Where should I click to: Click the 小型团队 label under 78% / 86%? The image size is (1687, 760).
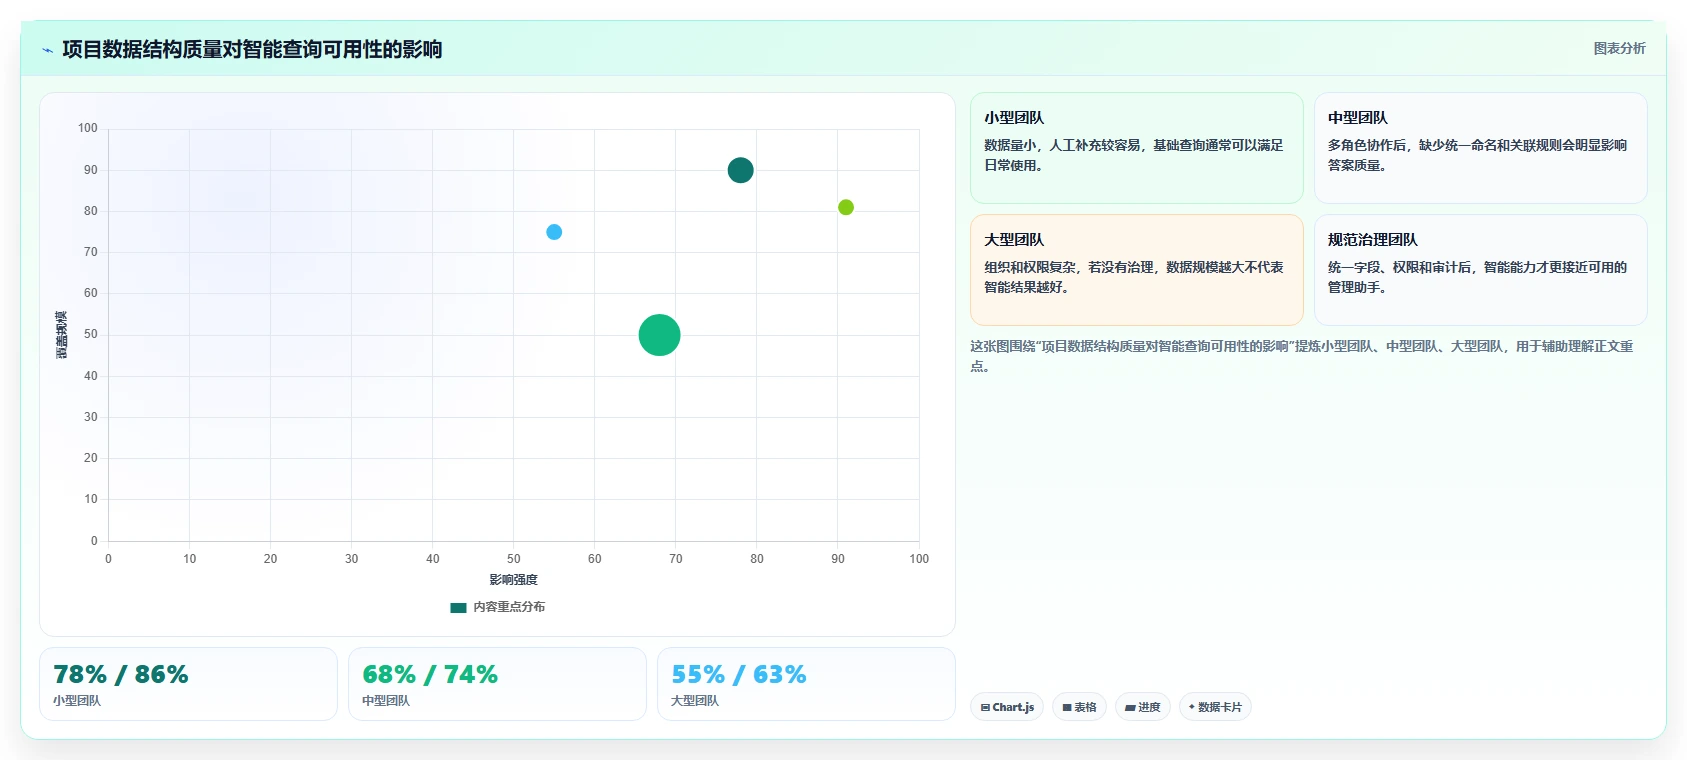coord(77,701)
